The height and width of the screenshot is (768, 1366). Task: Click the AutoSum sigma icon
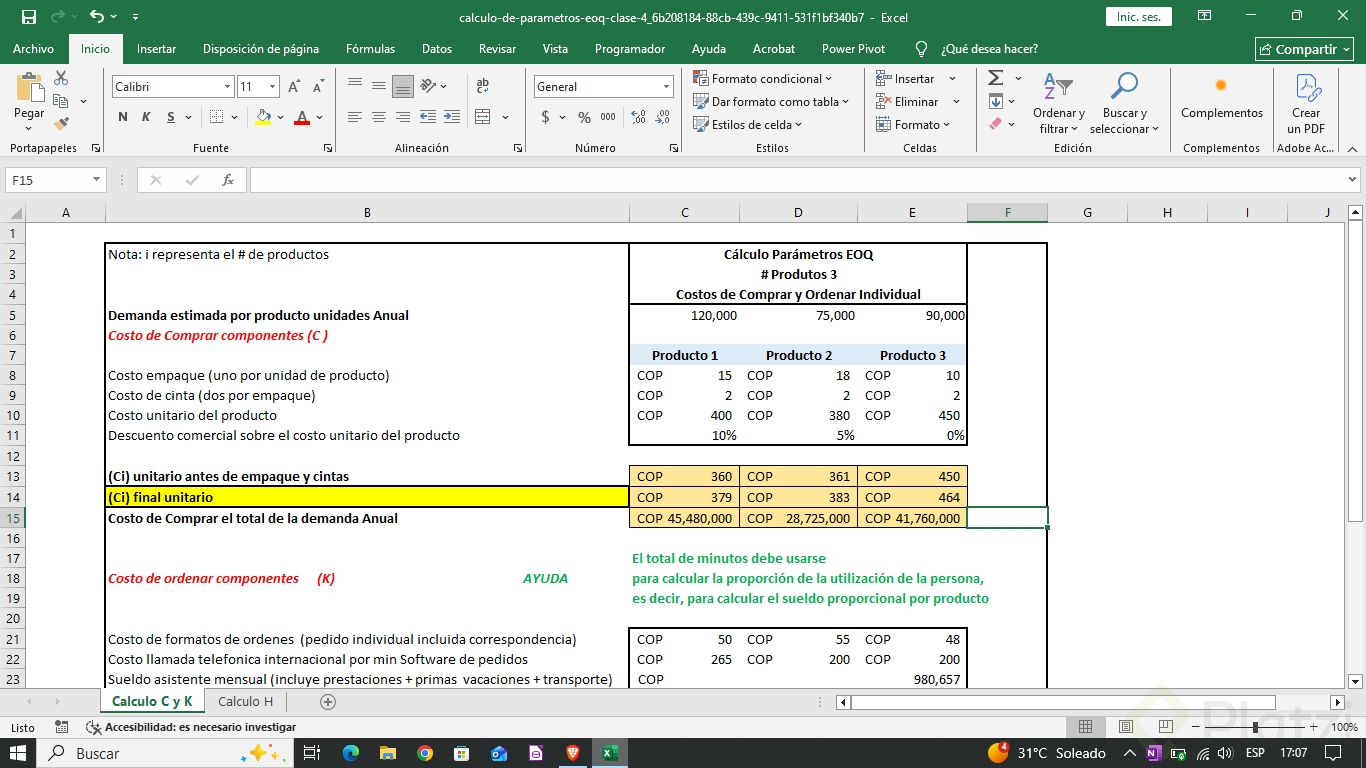(995, 78)
